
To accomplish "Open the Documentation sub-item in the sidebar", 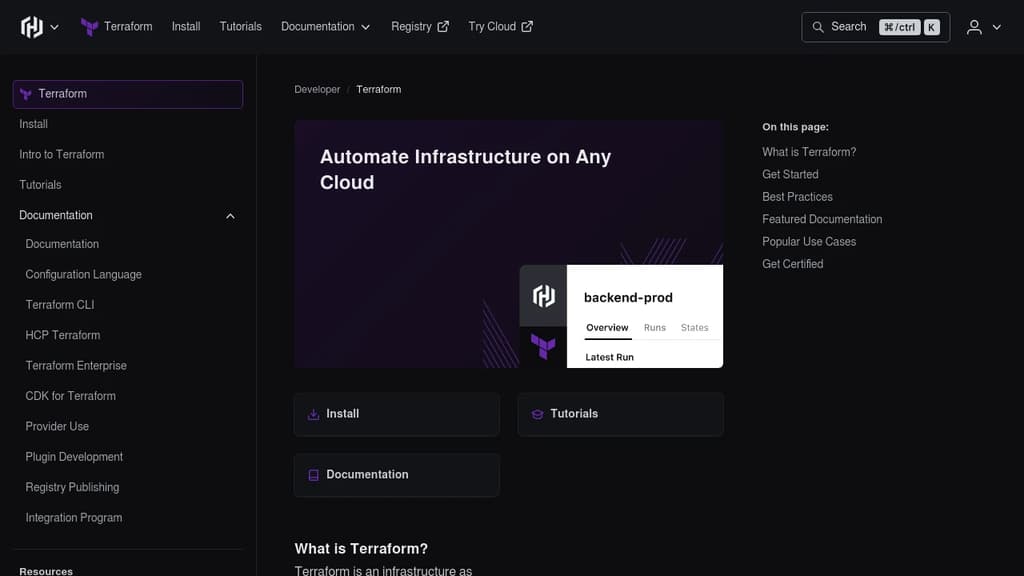I will coord(62,244).
